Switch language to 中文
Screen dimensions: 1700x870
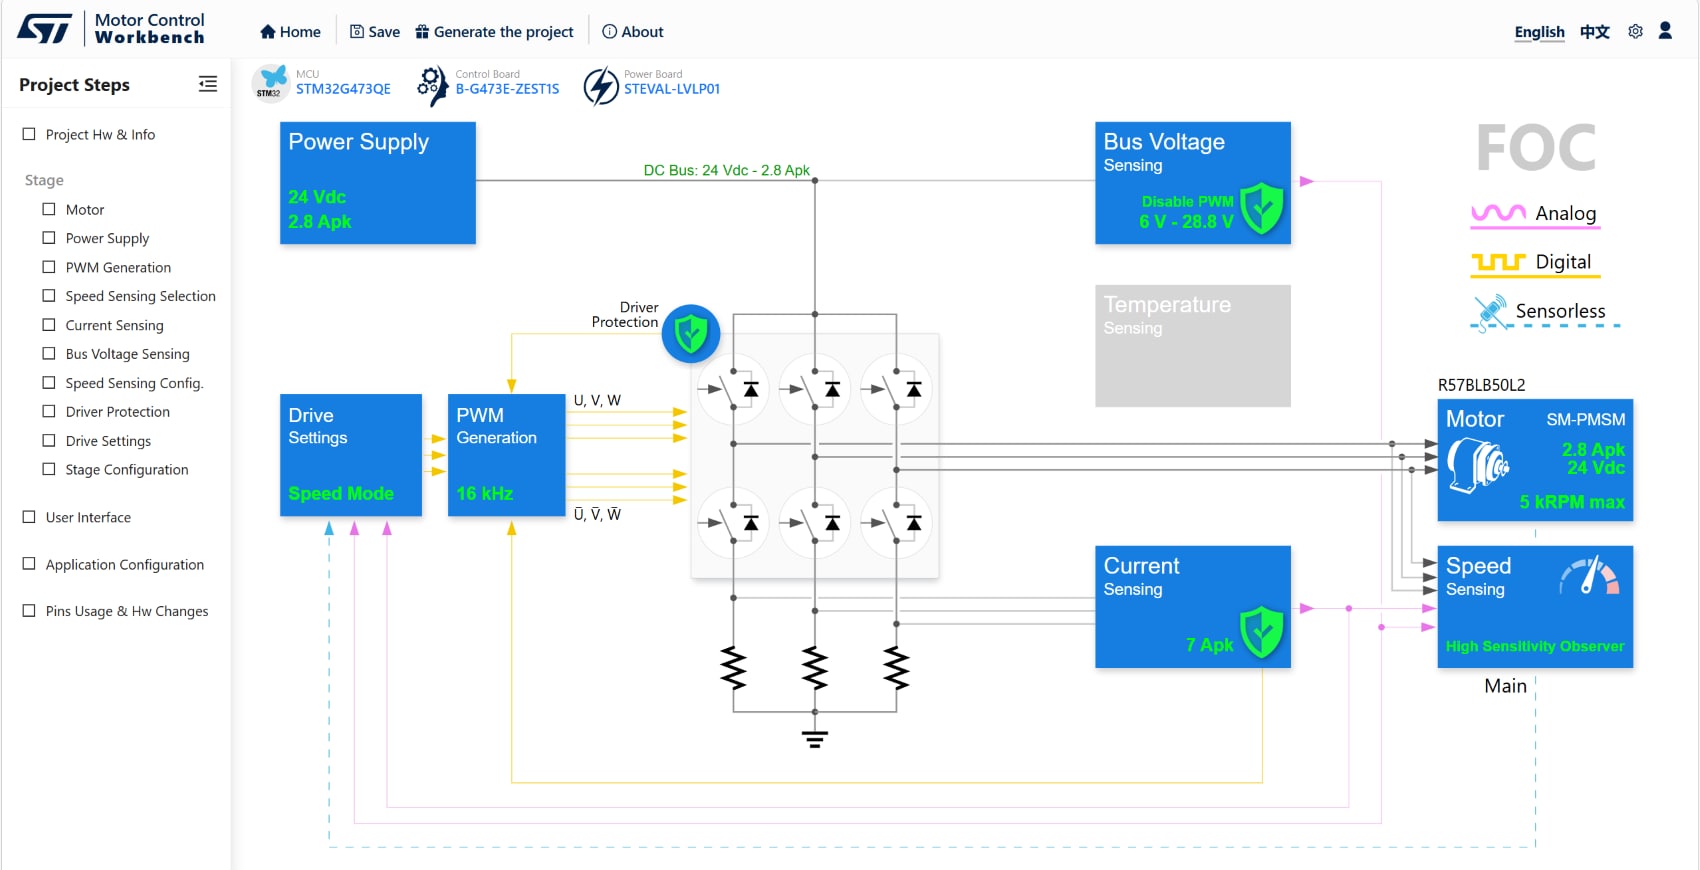coord(1595,32)
